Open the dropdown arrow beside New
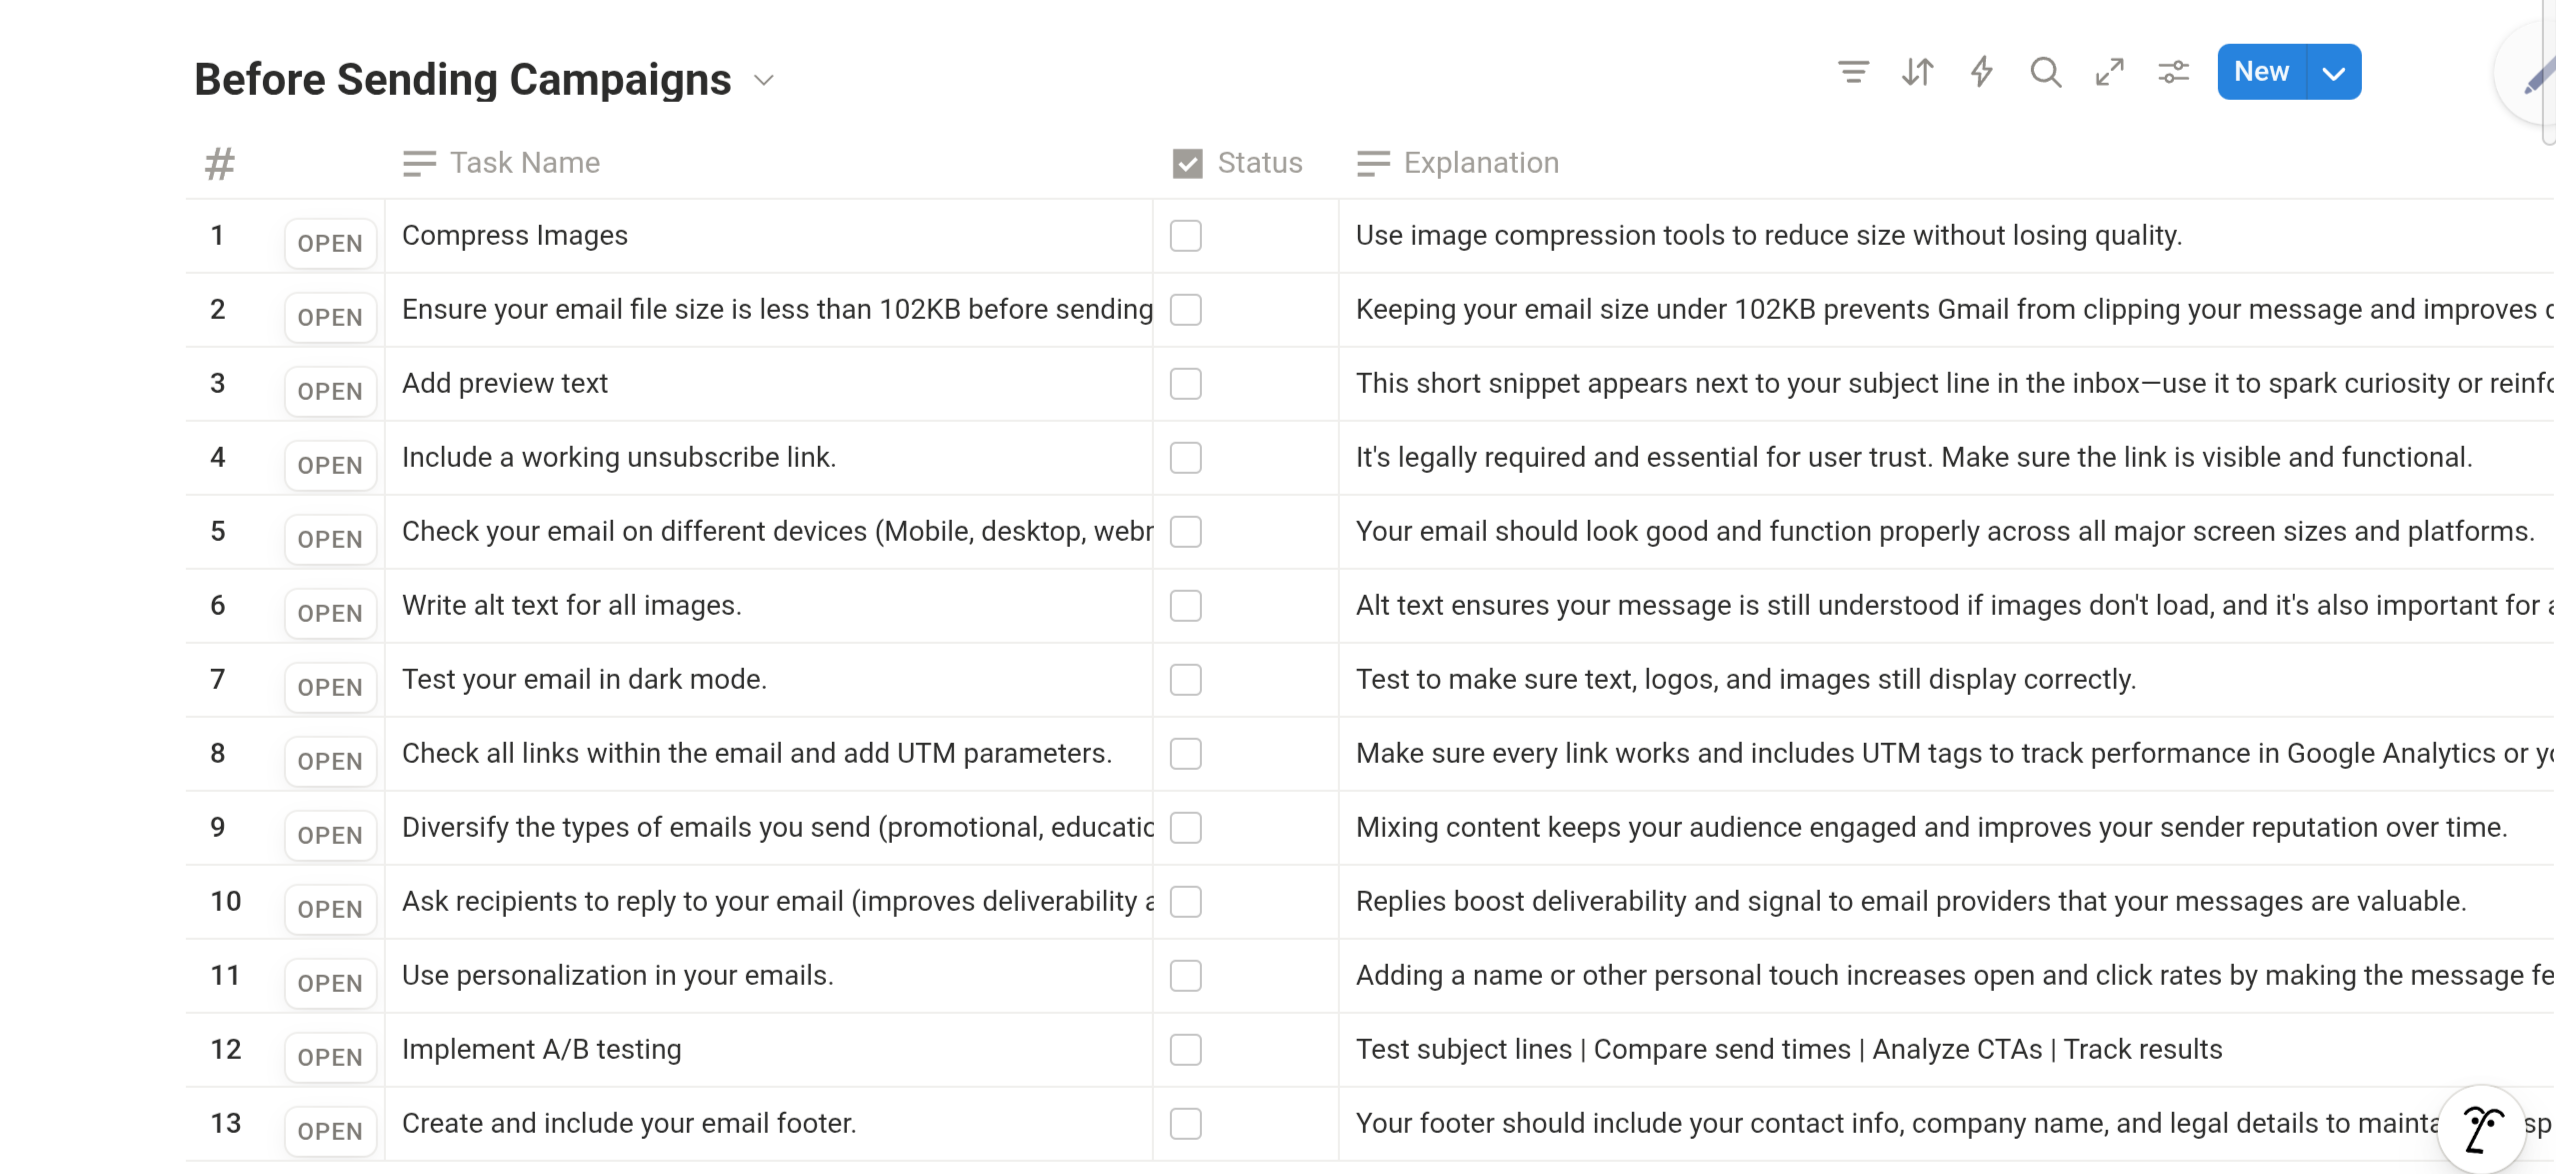This screenshot has height=1174, width=2556. click(2334, 72)
